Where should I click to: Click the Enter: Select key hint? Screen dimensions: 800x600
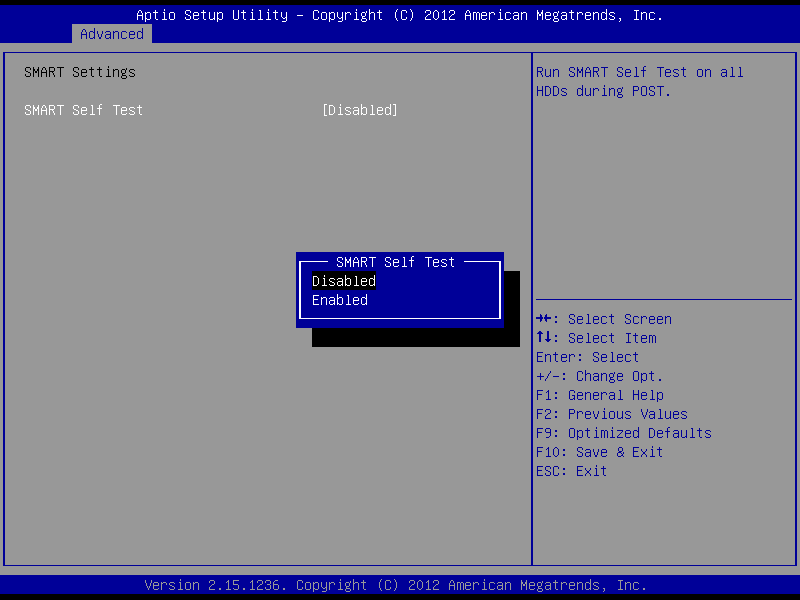[x=587, y=357]
